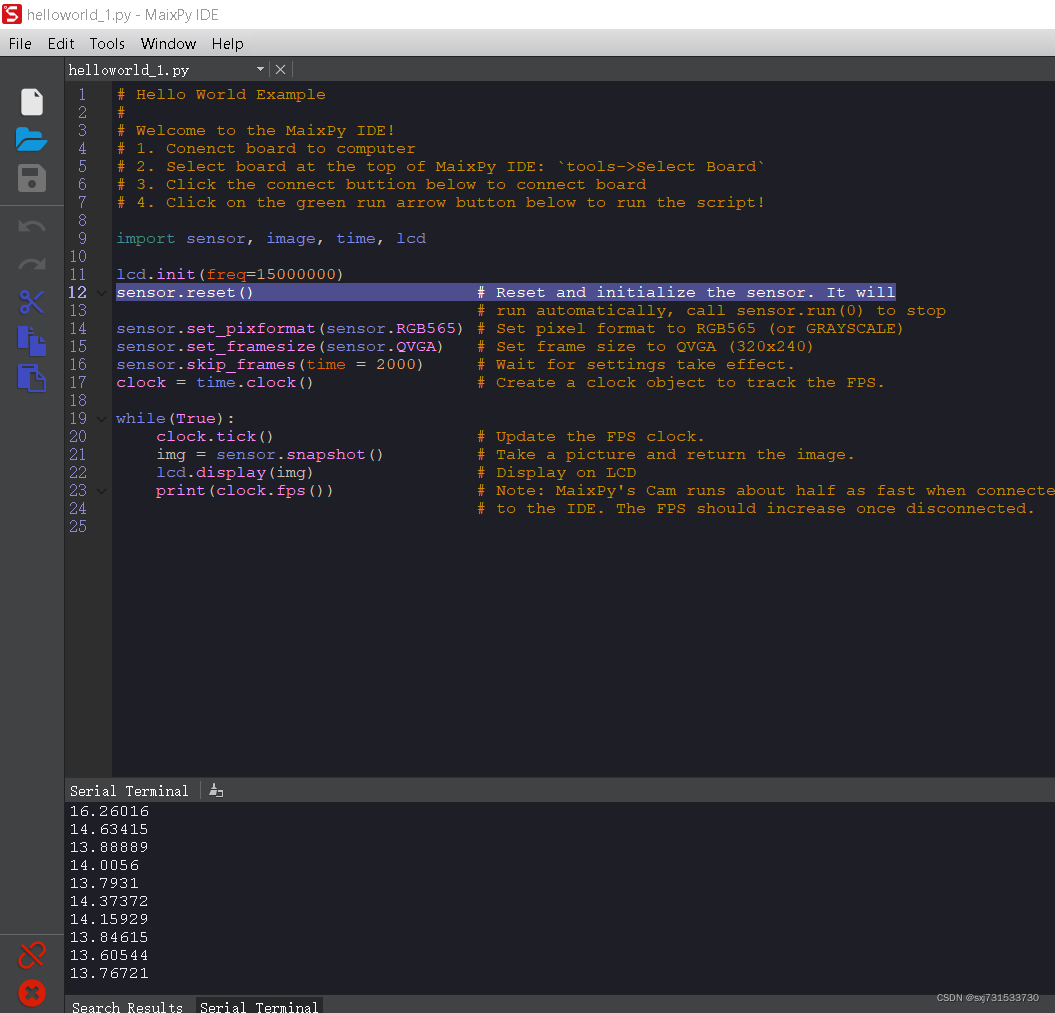Click terminal output value 16.26016
1055x1013 pixels.
coord(109,812)
